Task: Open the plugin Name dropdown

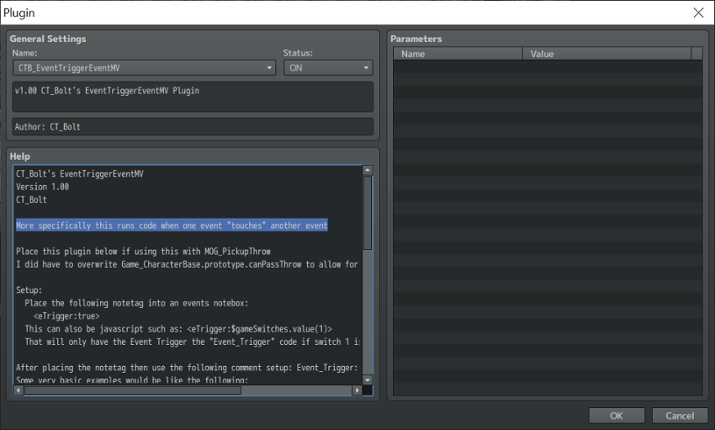Action: point(144,68)
